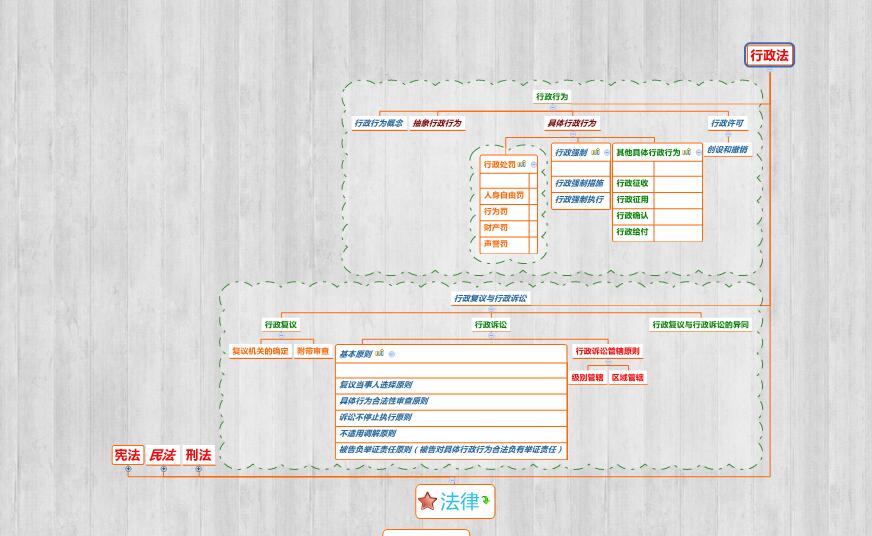Select the 人身自由罚 cell
Viewport: 872px width, 536px height.
[504, 196]
